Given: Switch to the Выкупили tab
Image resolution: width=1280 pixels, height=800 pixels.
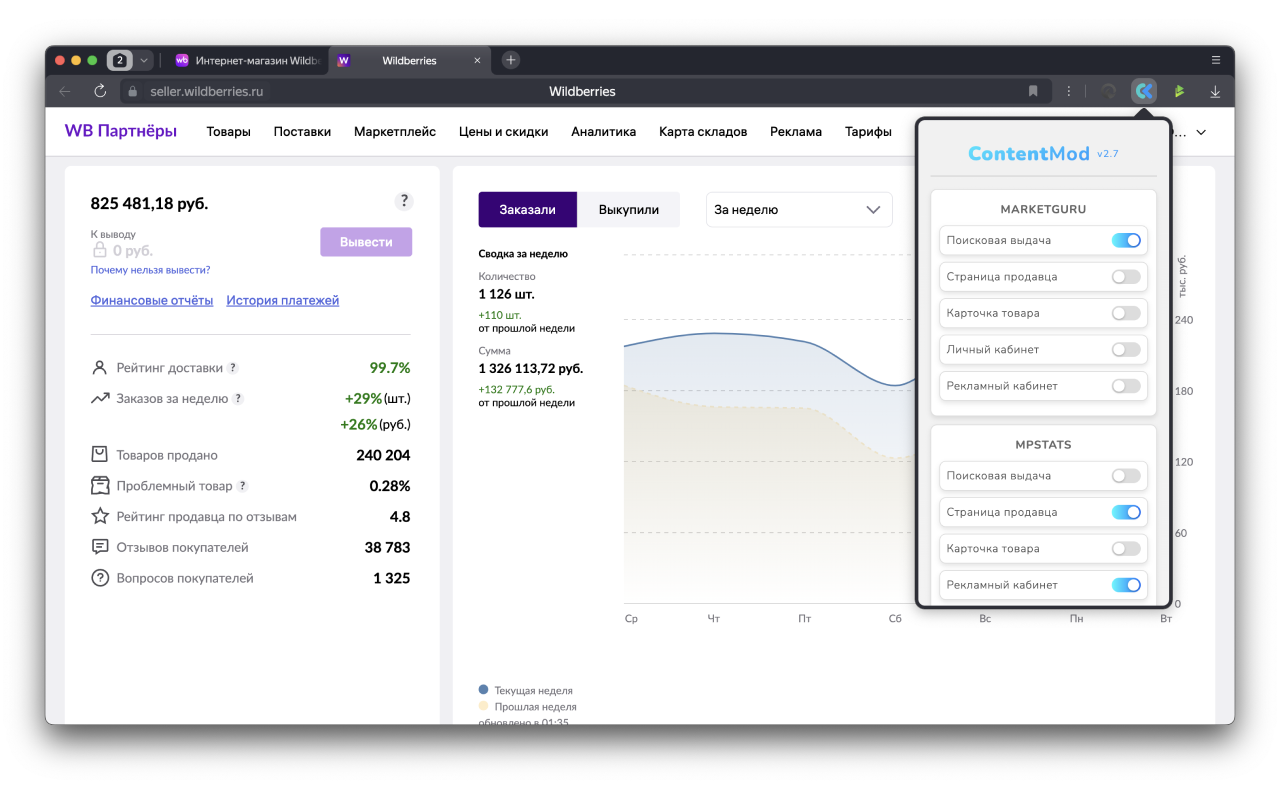Looking at the screenshot, I should click(x=628, y=210).
